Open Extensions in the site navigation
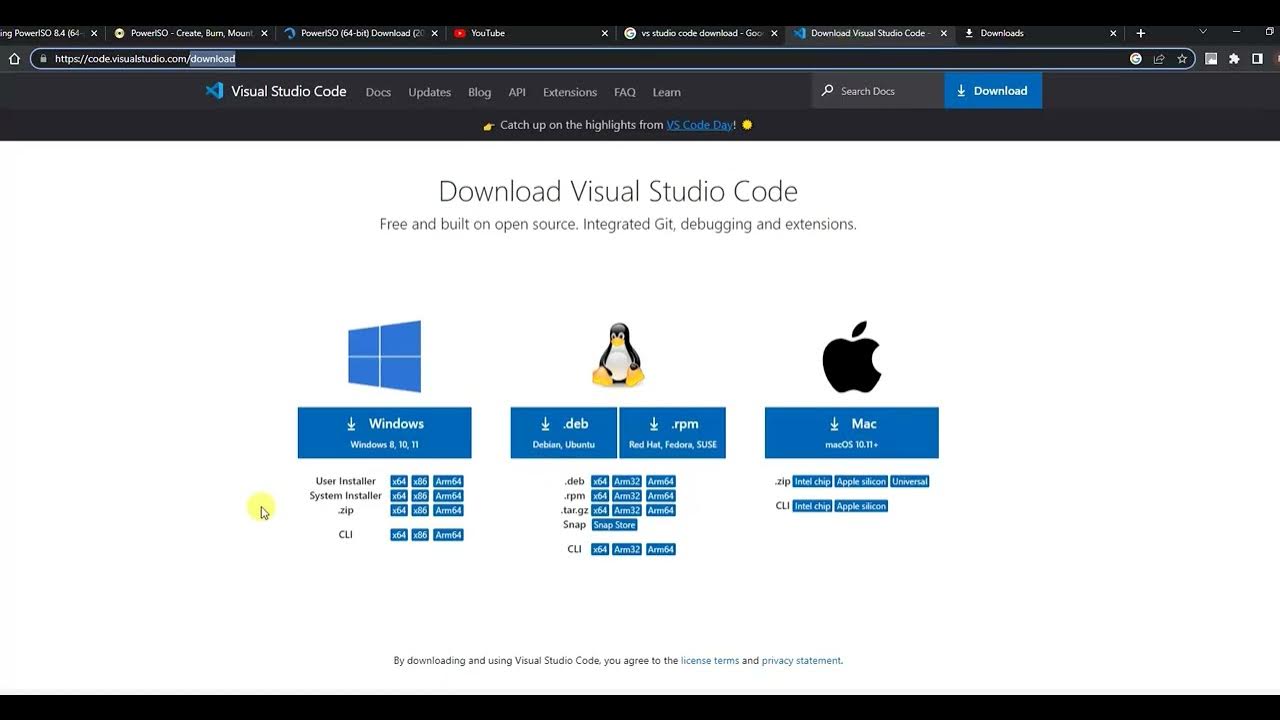The width and height of the screenshot is (1280, 720). [570, 92]
